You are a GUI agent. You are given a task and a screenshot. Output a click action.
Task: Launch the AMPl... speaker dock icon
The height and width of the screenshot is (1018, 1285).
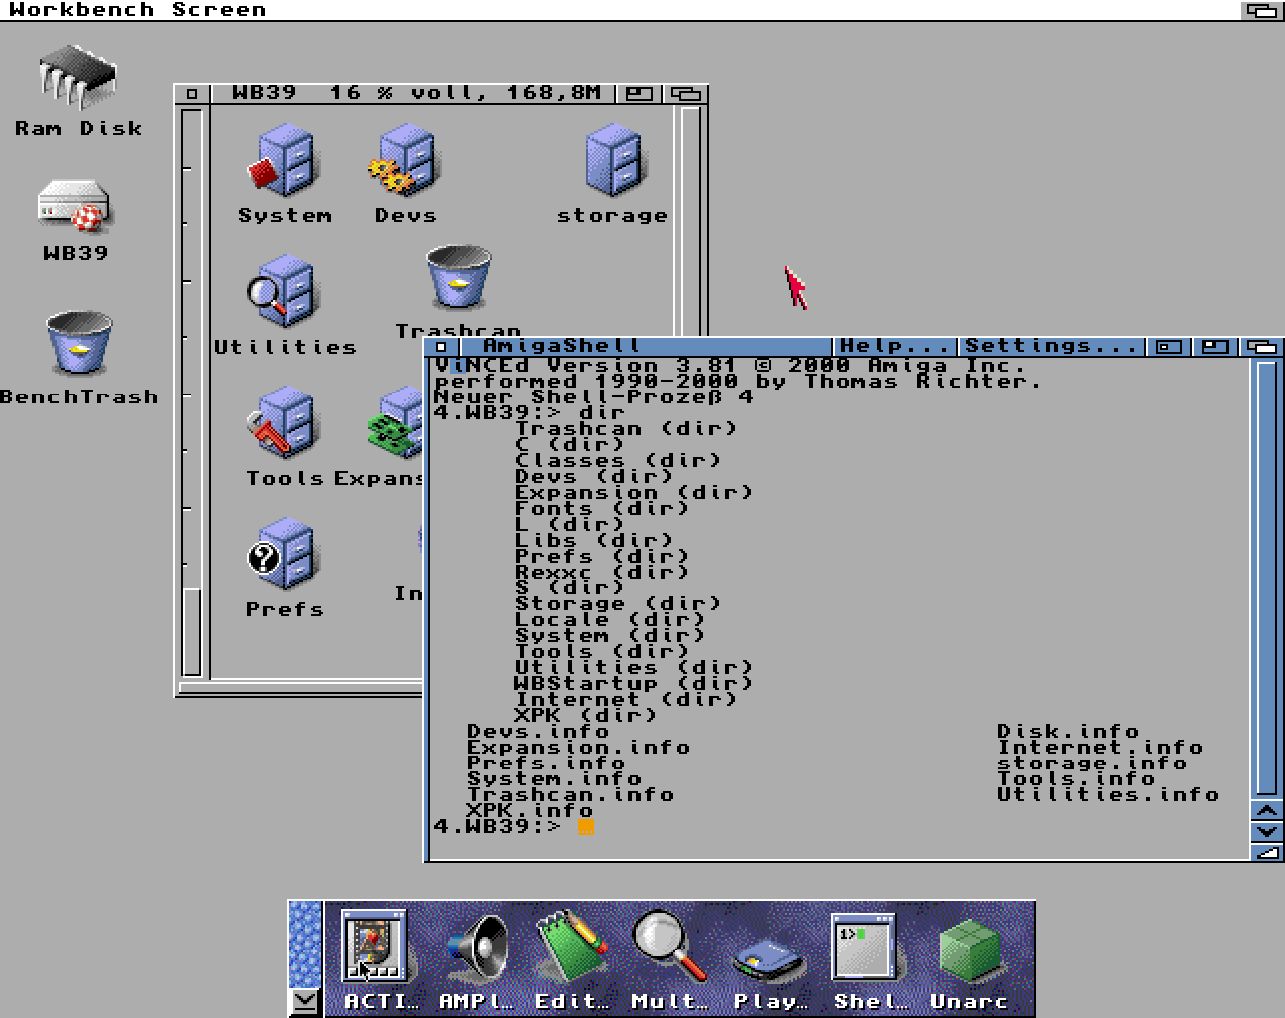coord(477,947)
